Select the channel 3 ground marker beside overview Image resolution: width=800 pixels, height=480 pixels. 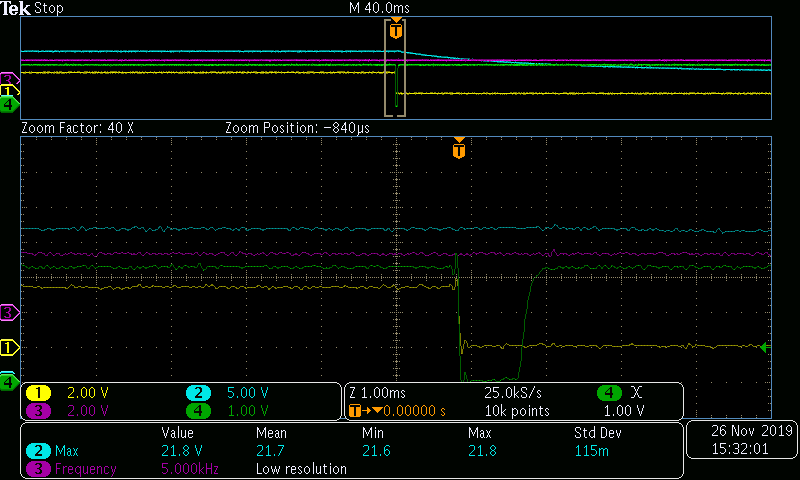pyautogui.click(x=8, y=79)
